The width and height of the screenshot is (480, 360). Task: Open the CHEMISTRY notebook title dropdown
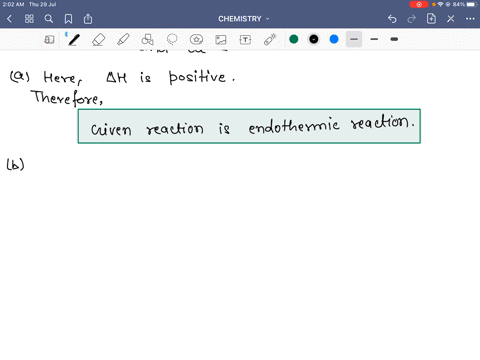244,19
